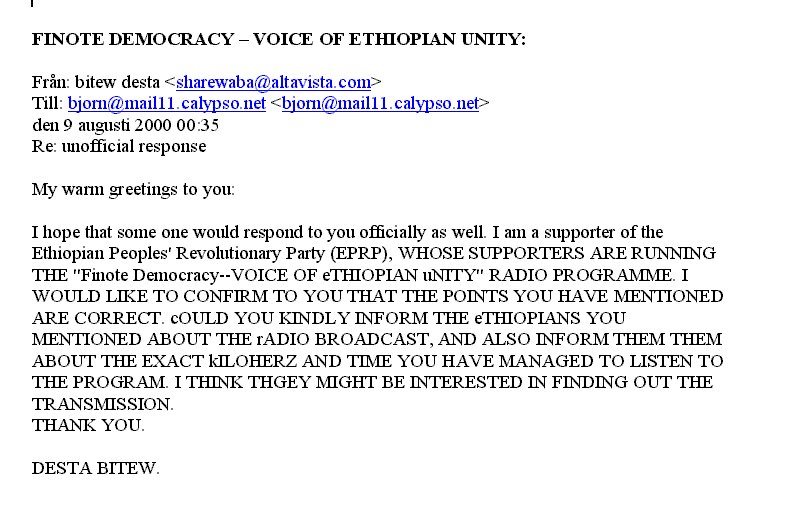Screen dimensions: 790x510
Task: Click the words "ARE CORRECT."
Action: point(98,318)
